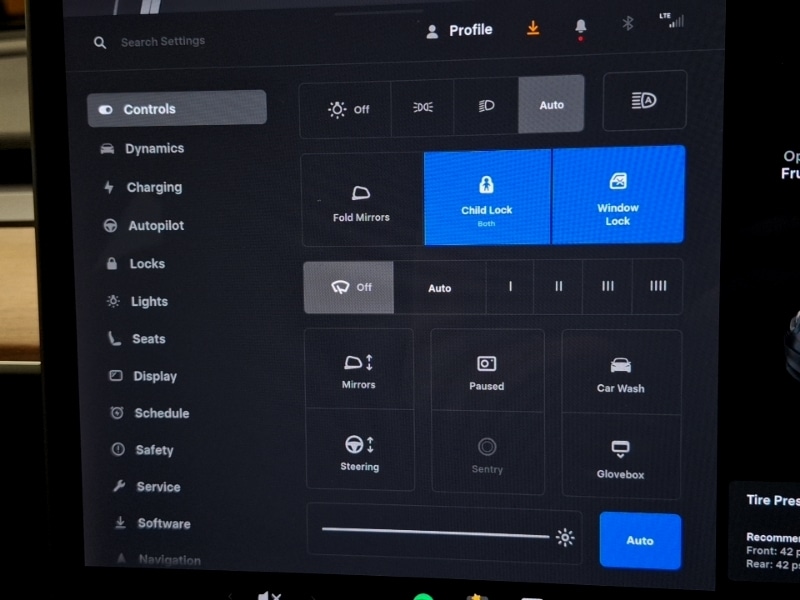Go to Charging settings
800x600 pixels.
[x=154, y=187]
